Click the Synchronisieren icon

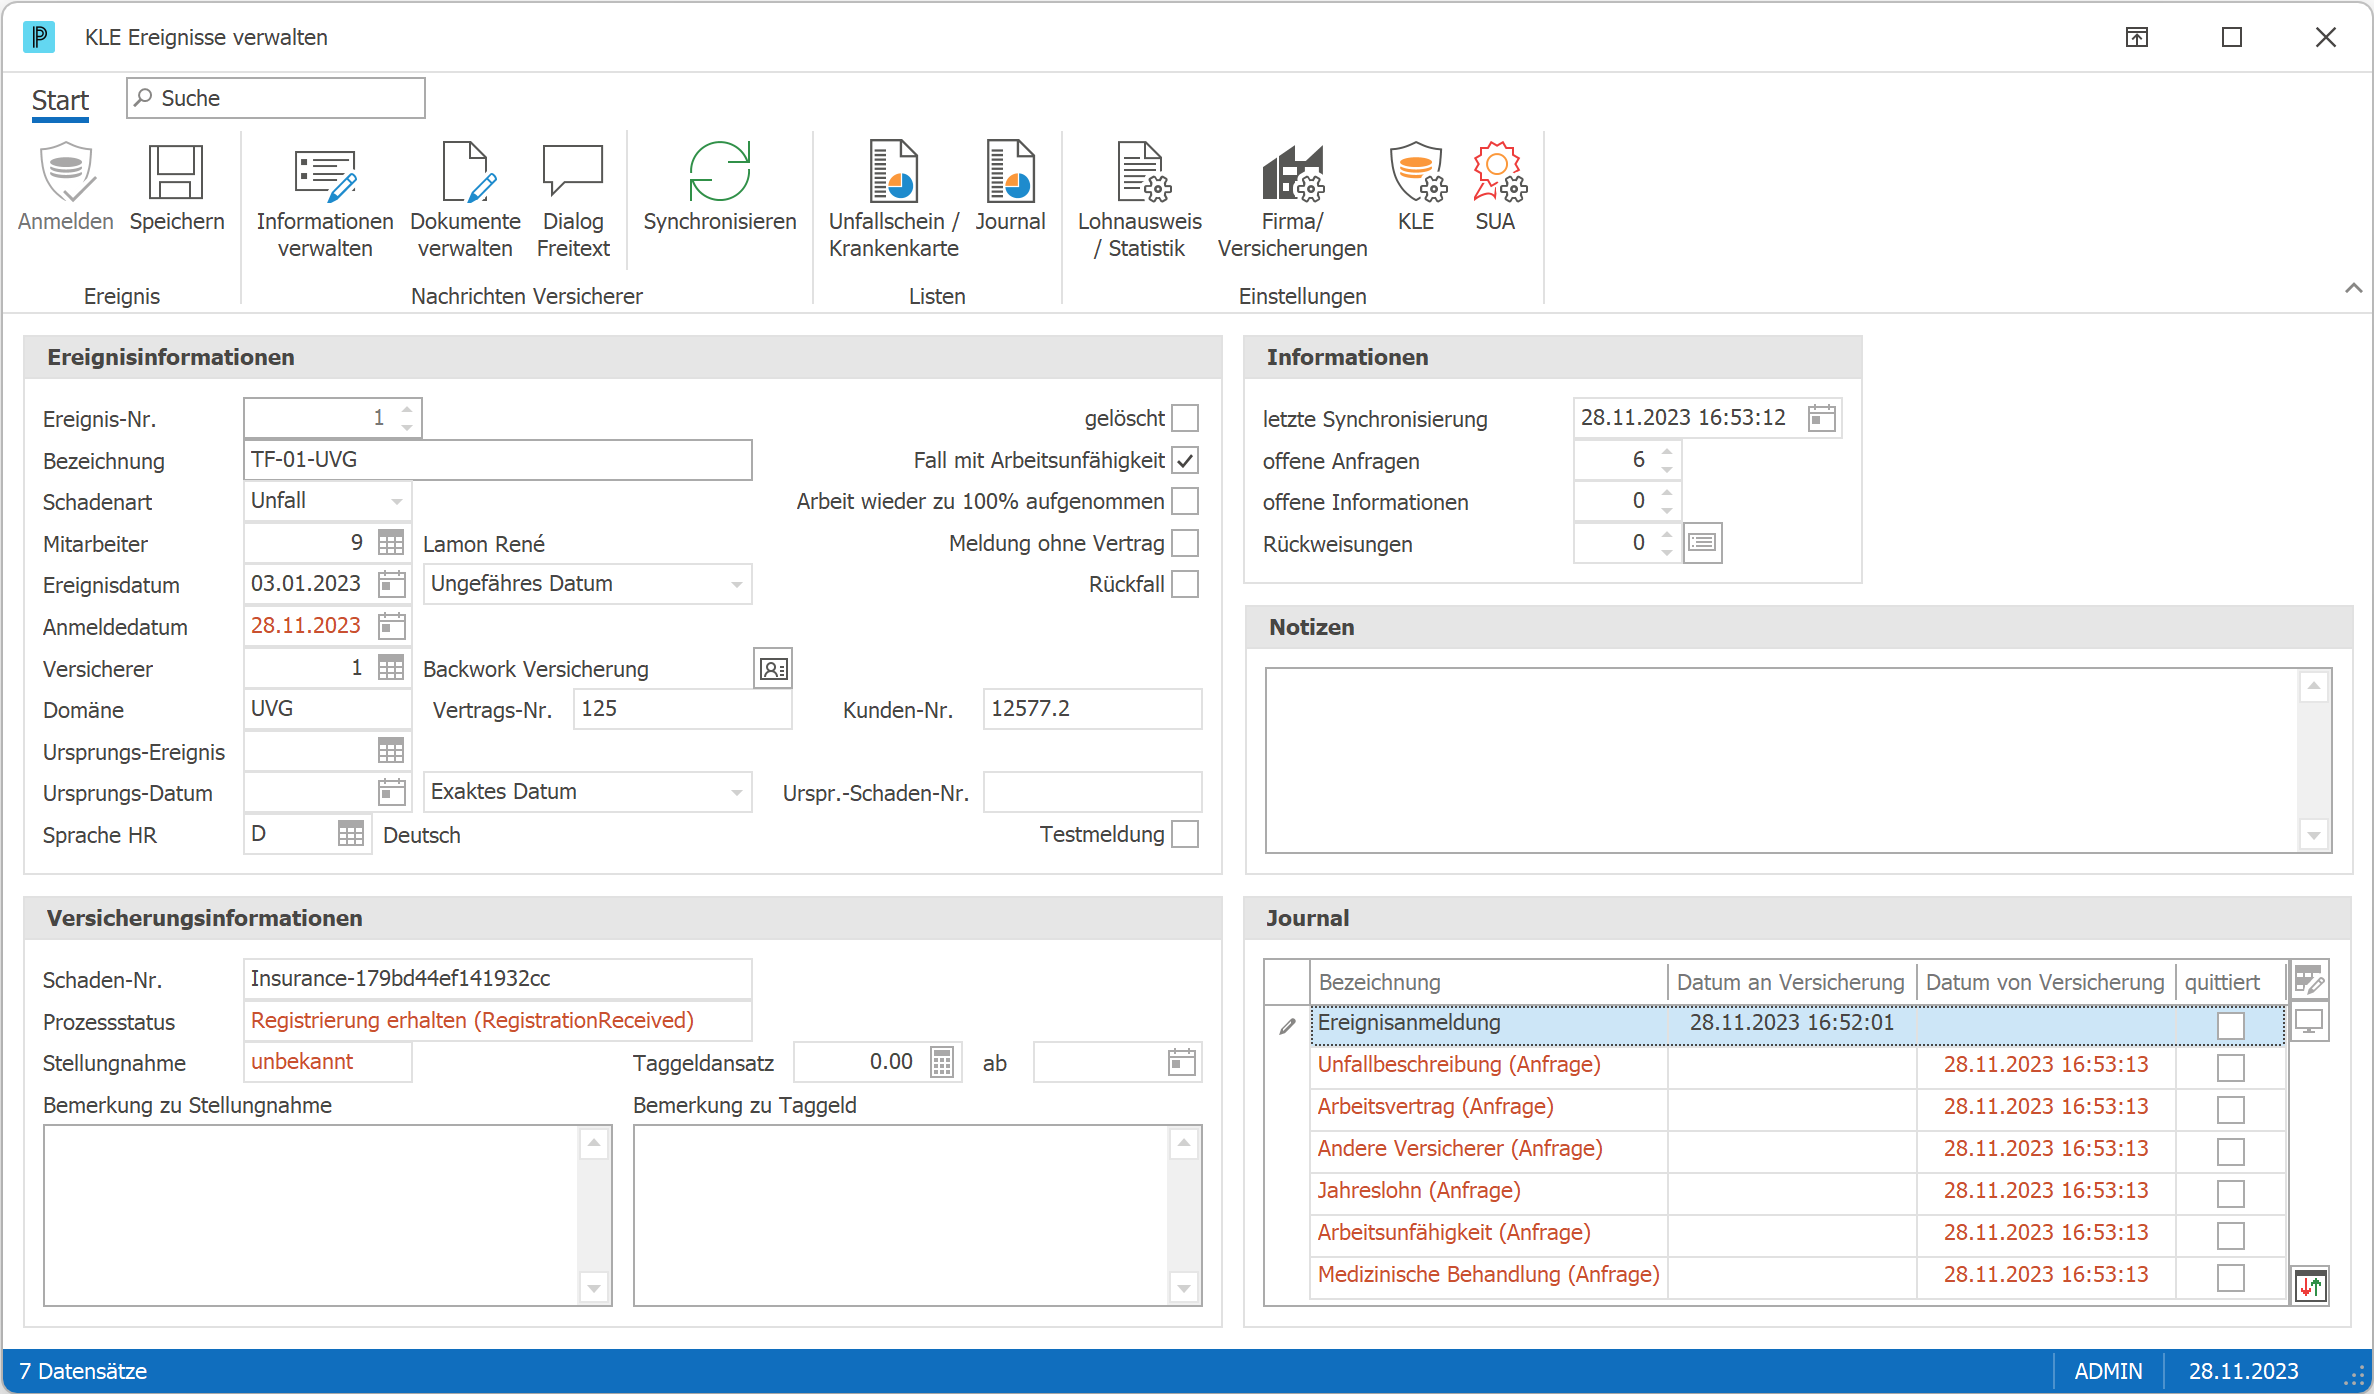719,172
